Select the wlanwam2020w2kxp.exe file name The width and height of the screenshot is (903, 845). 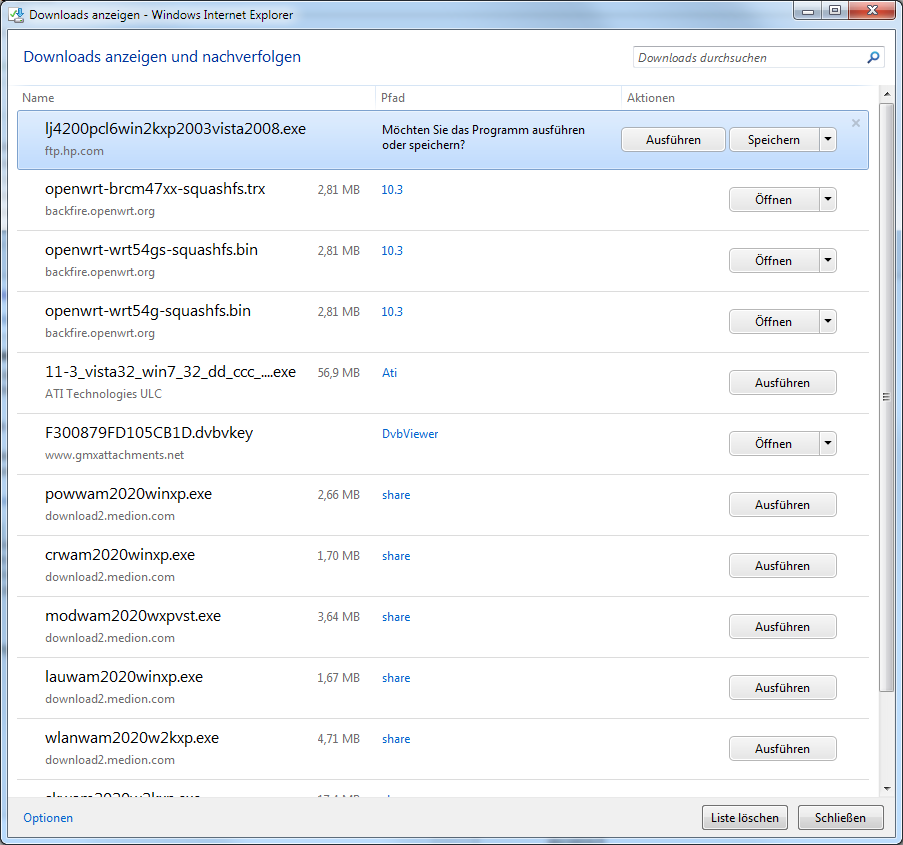click(132, 738)
